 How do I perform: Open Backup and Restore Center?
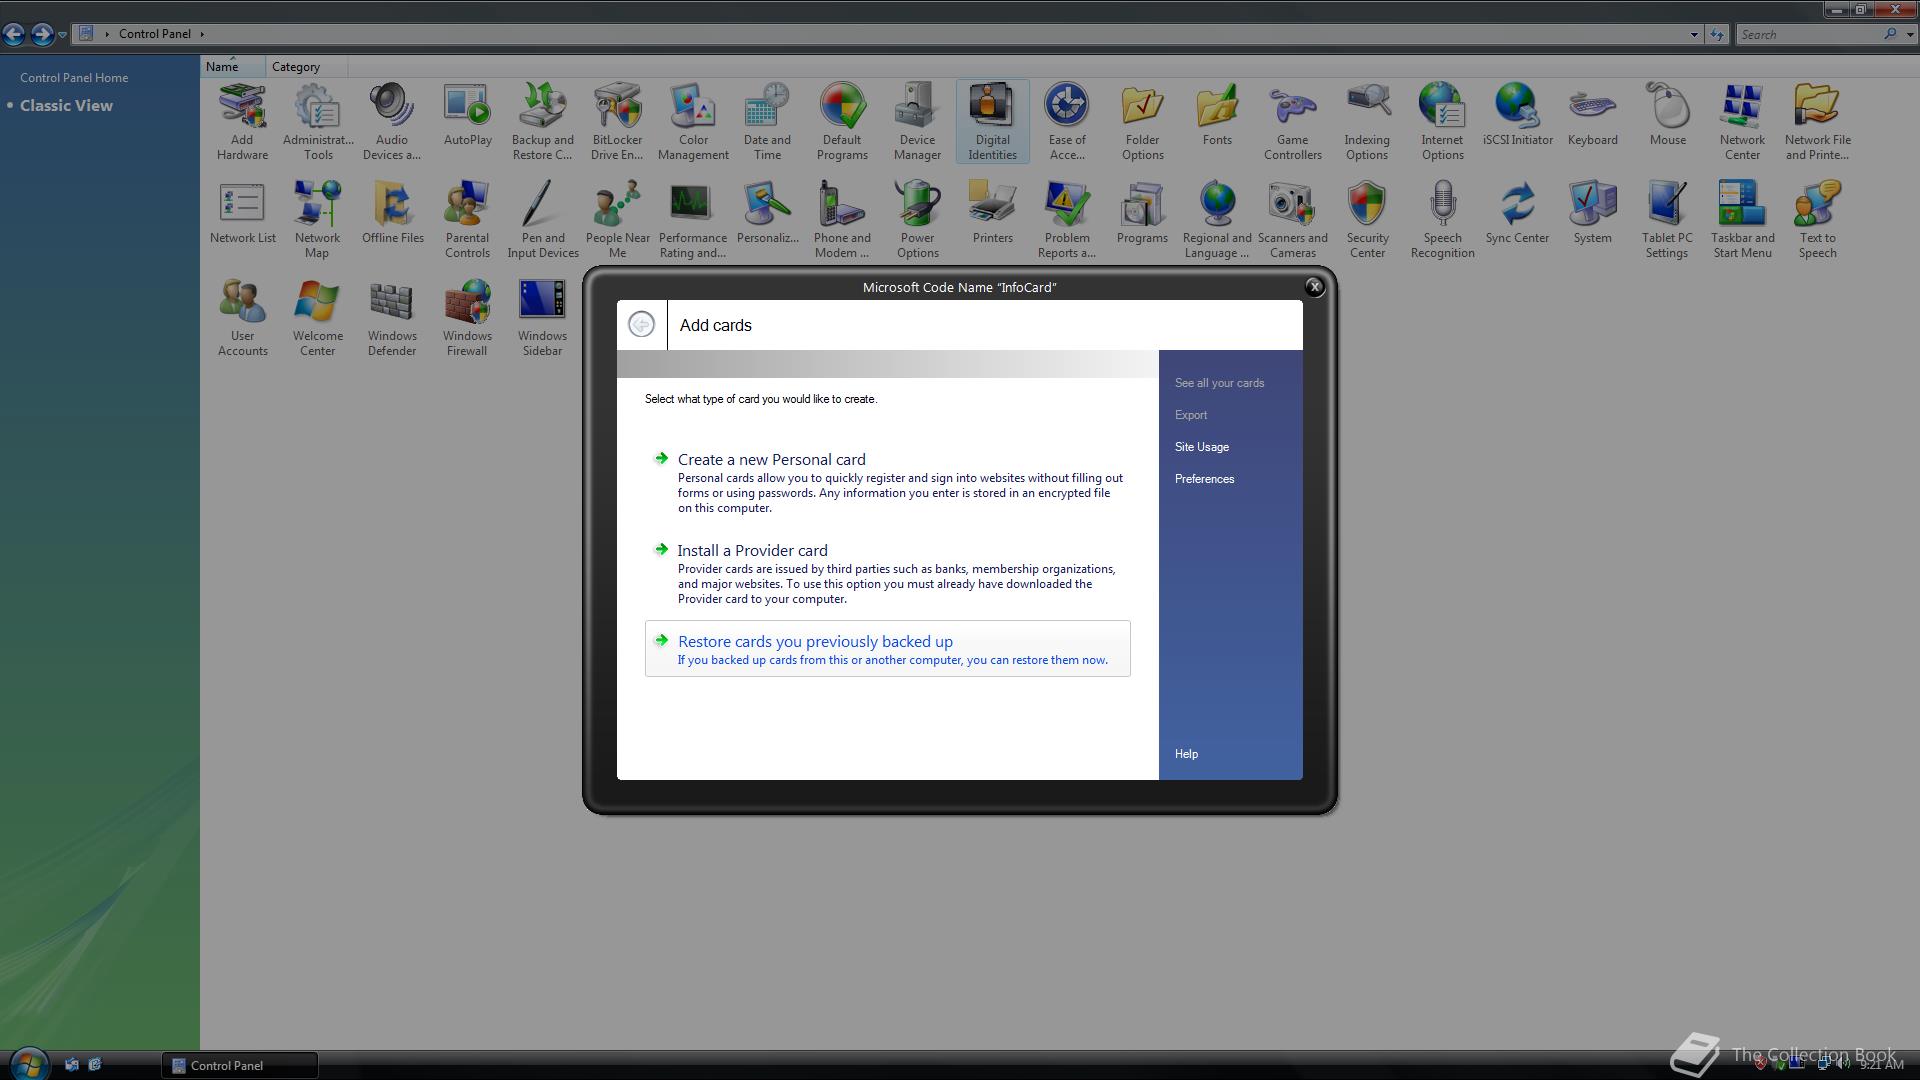tap(542, 121)
